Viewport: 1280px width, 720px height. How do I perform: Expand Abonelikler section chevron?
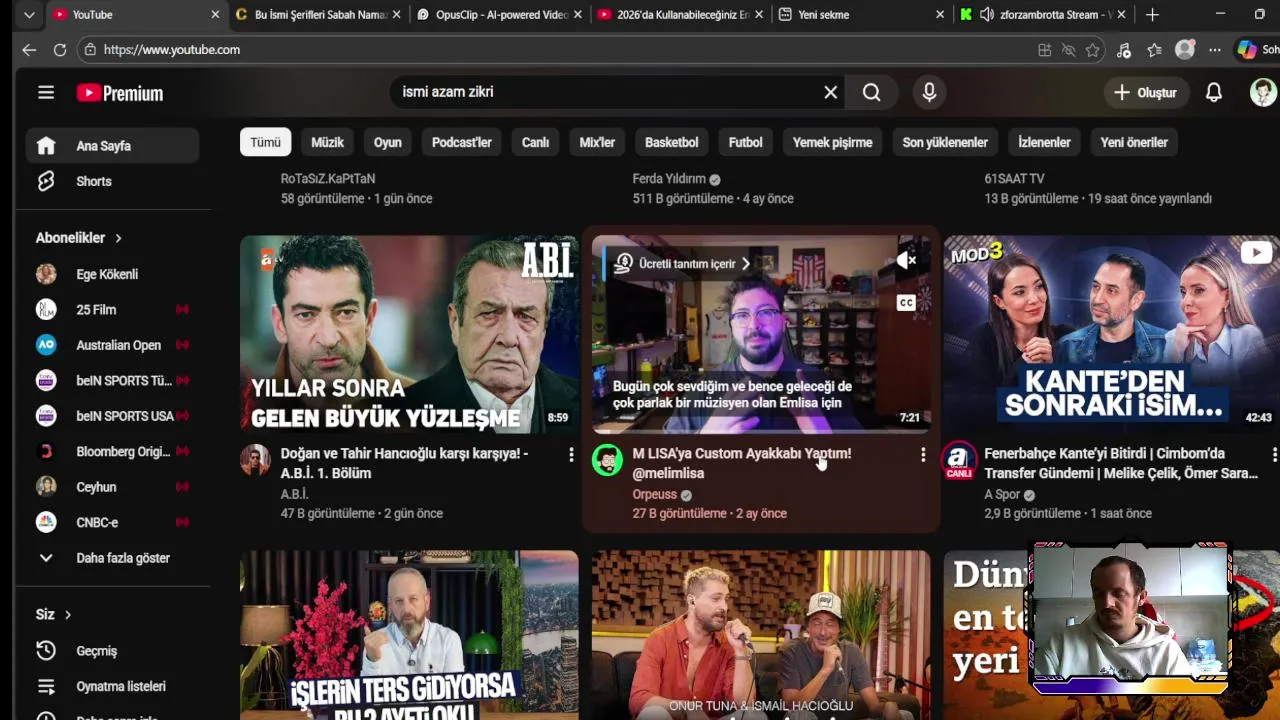click(118, 238)
